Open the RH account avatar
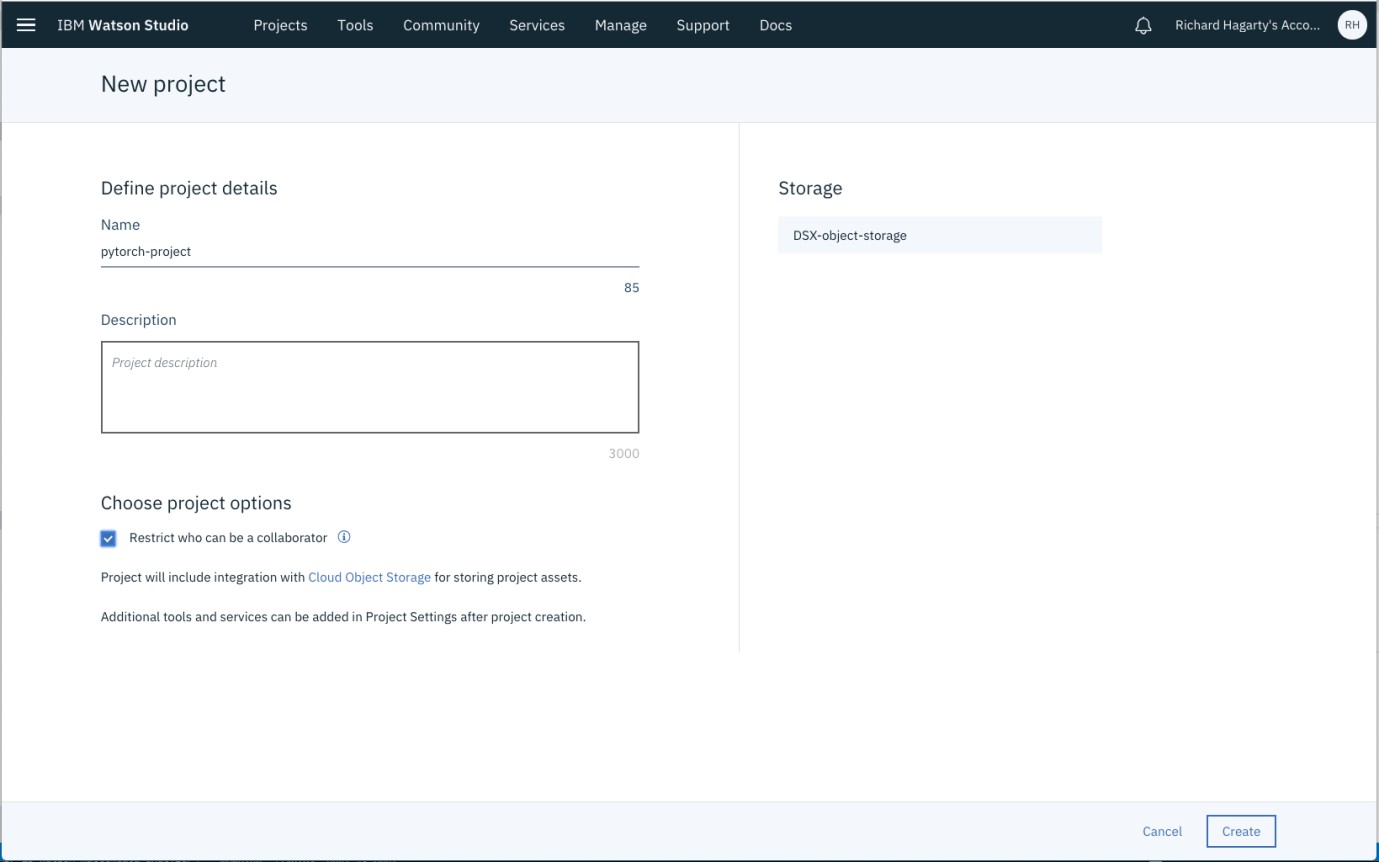Screen dimensions: 1379x862 tap(1352, 25)
